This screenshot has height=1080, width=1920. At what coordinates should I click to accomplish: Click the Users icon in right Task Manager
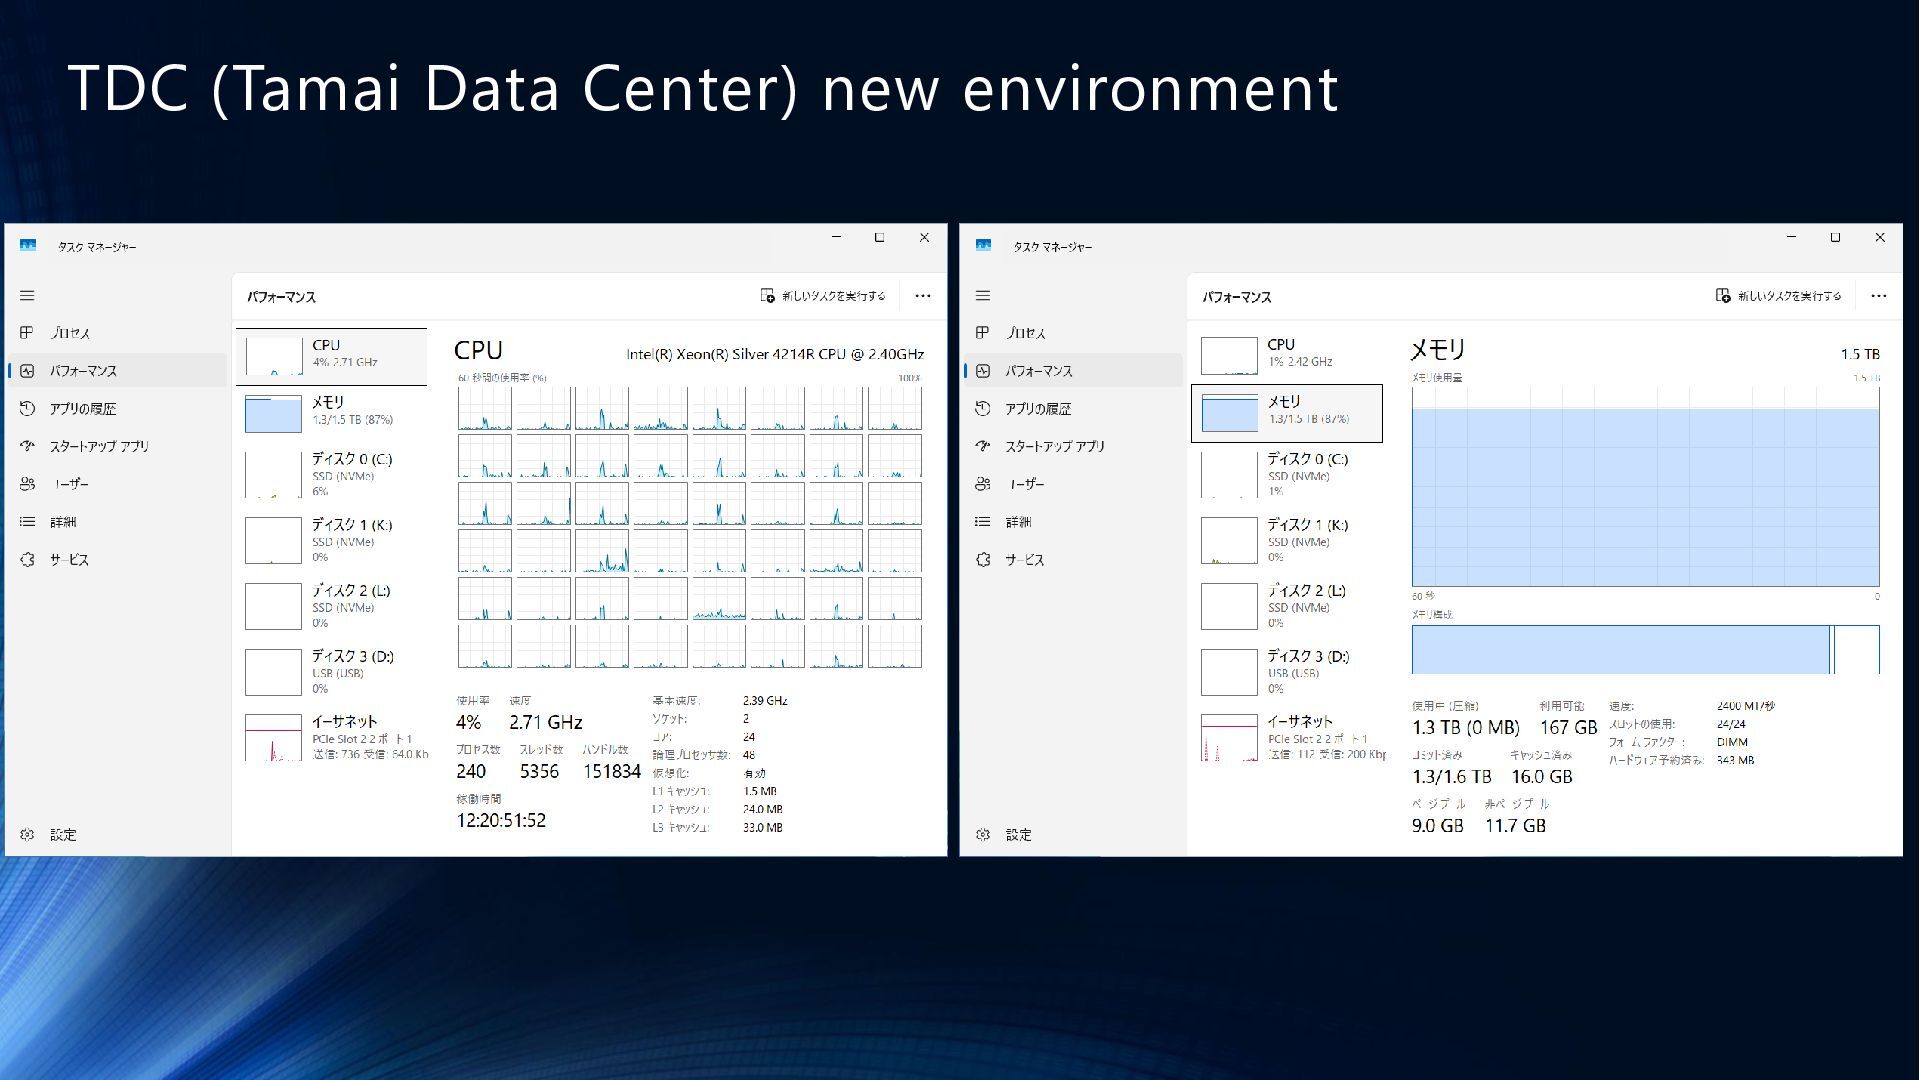click(x=983, y=484)
